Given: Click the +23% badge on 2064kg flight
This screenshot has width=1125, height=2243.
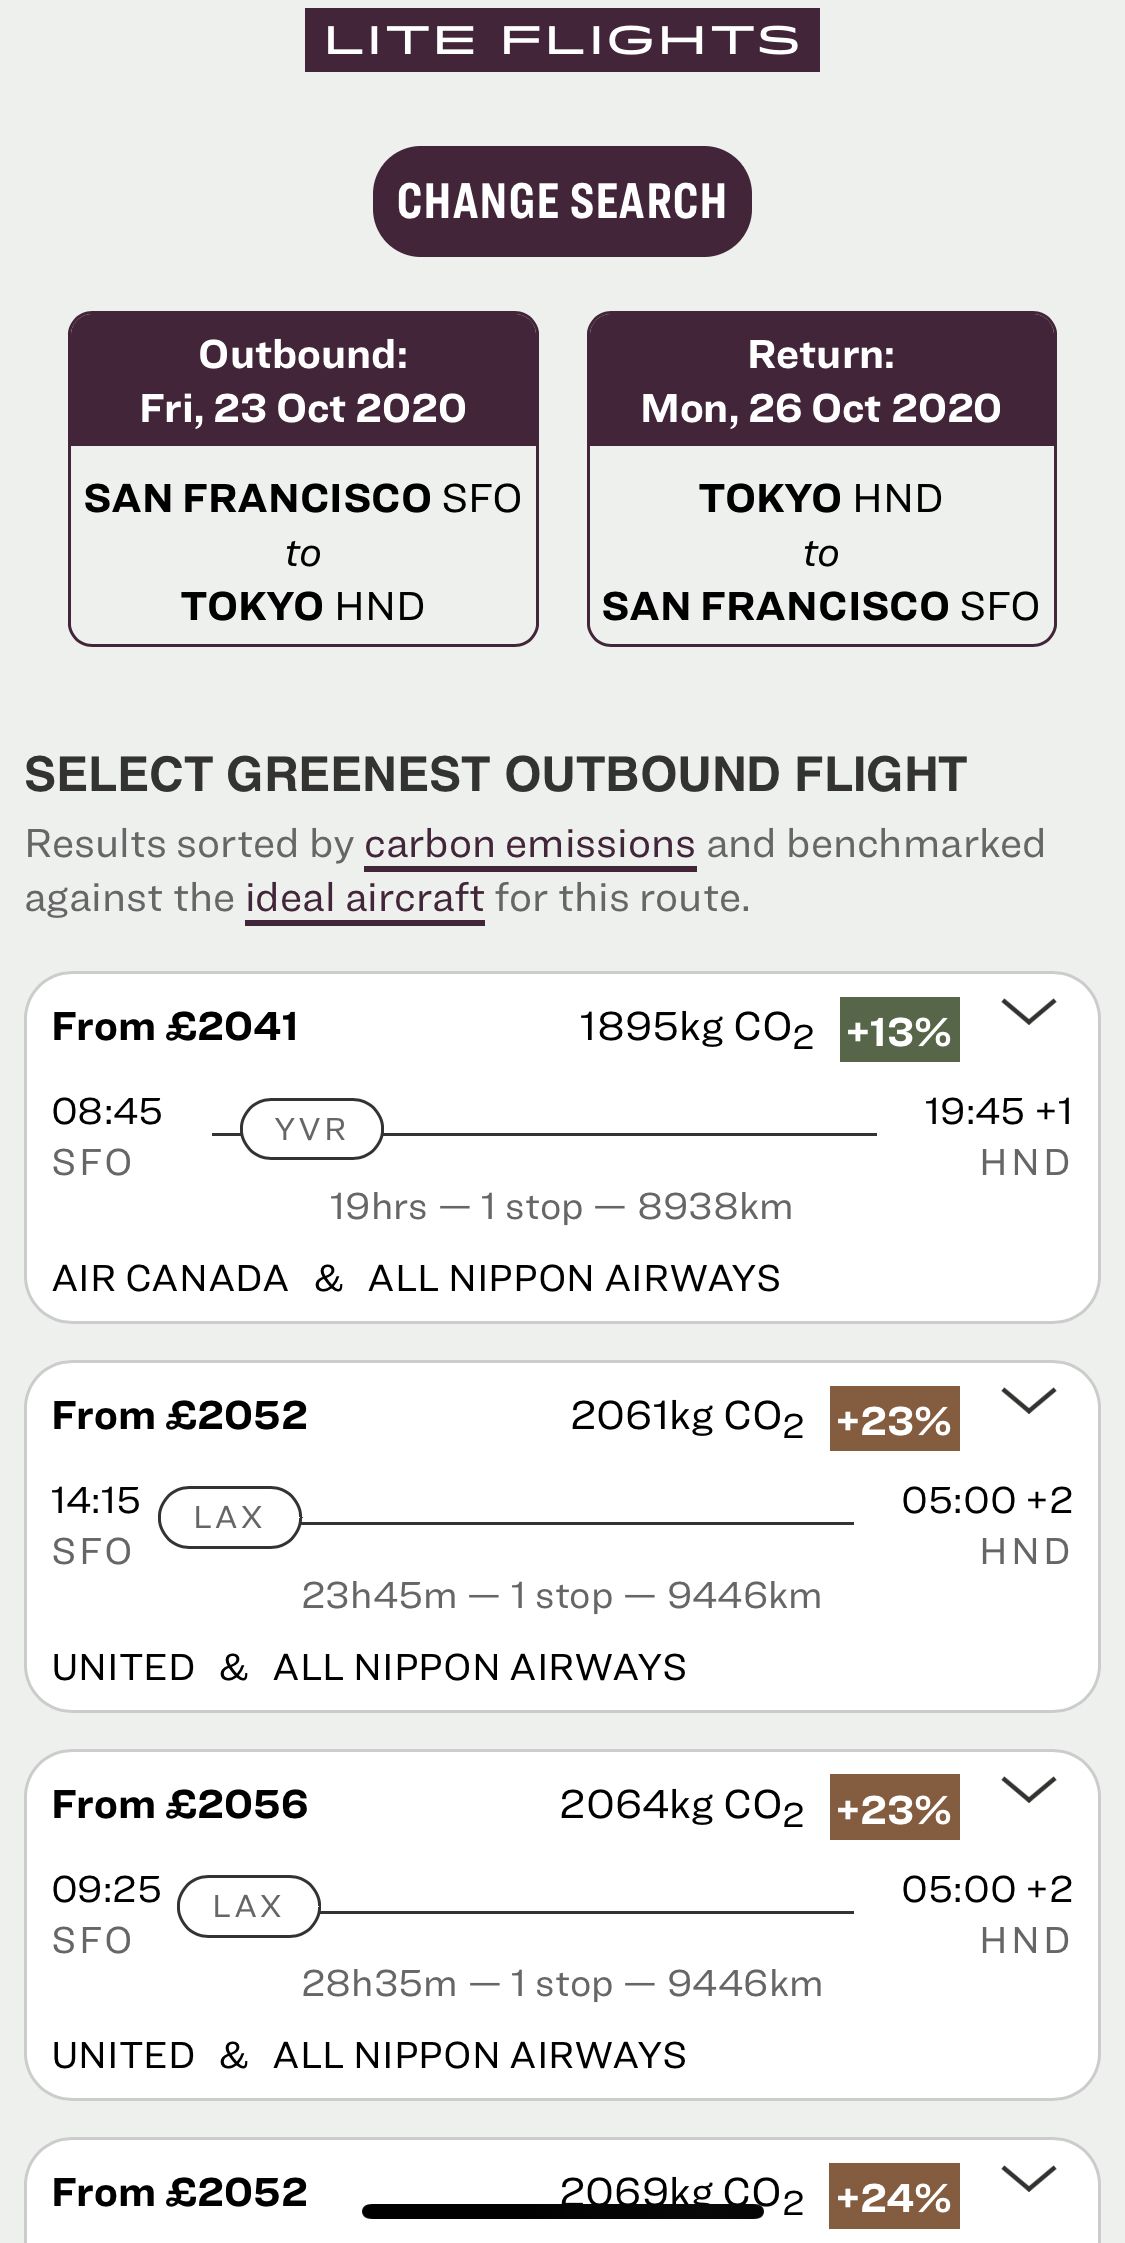Looking at the screenshot, I should click(x=894, y=1808).
